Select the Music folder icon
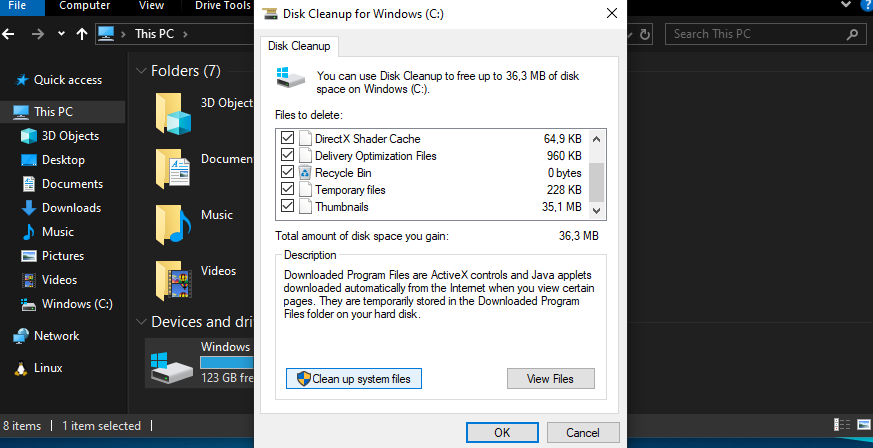This screenshot has height=448, width=873. click(x=173, y=225)
